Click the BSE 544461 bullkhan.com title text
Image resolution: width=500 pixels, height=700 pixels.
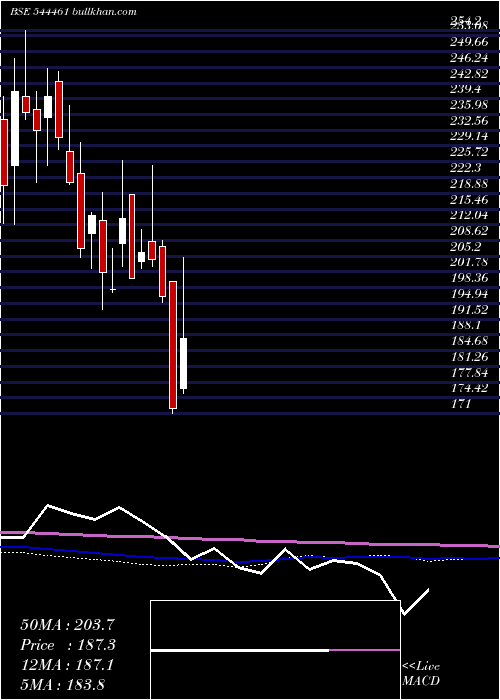[x=74, y=12]
